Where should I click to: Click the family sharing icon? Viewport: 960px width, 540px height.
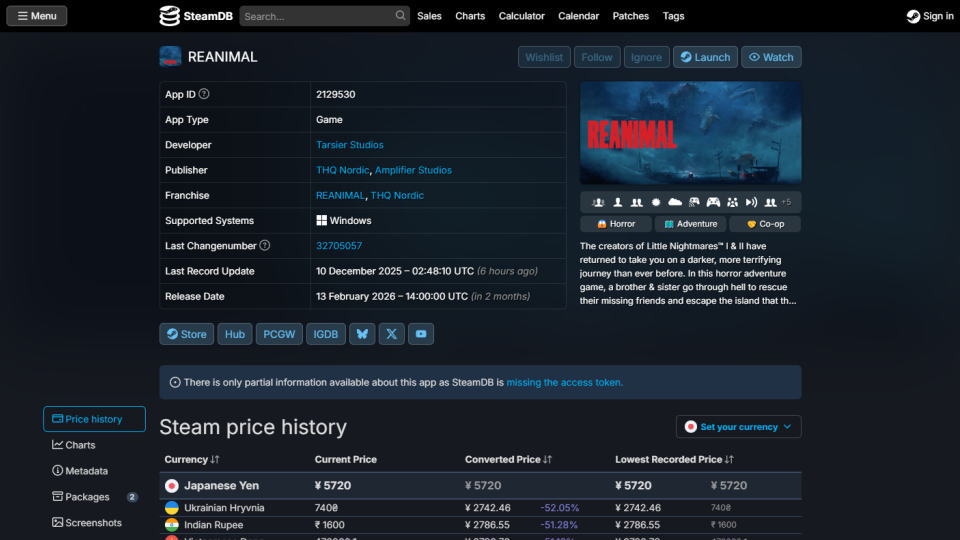732,202
